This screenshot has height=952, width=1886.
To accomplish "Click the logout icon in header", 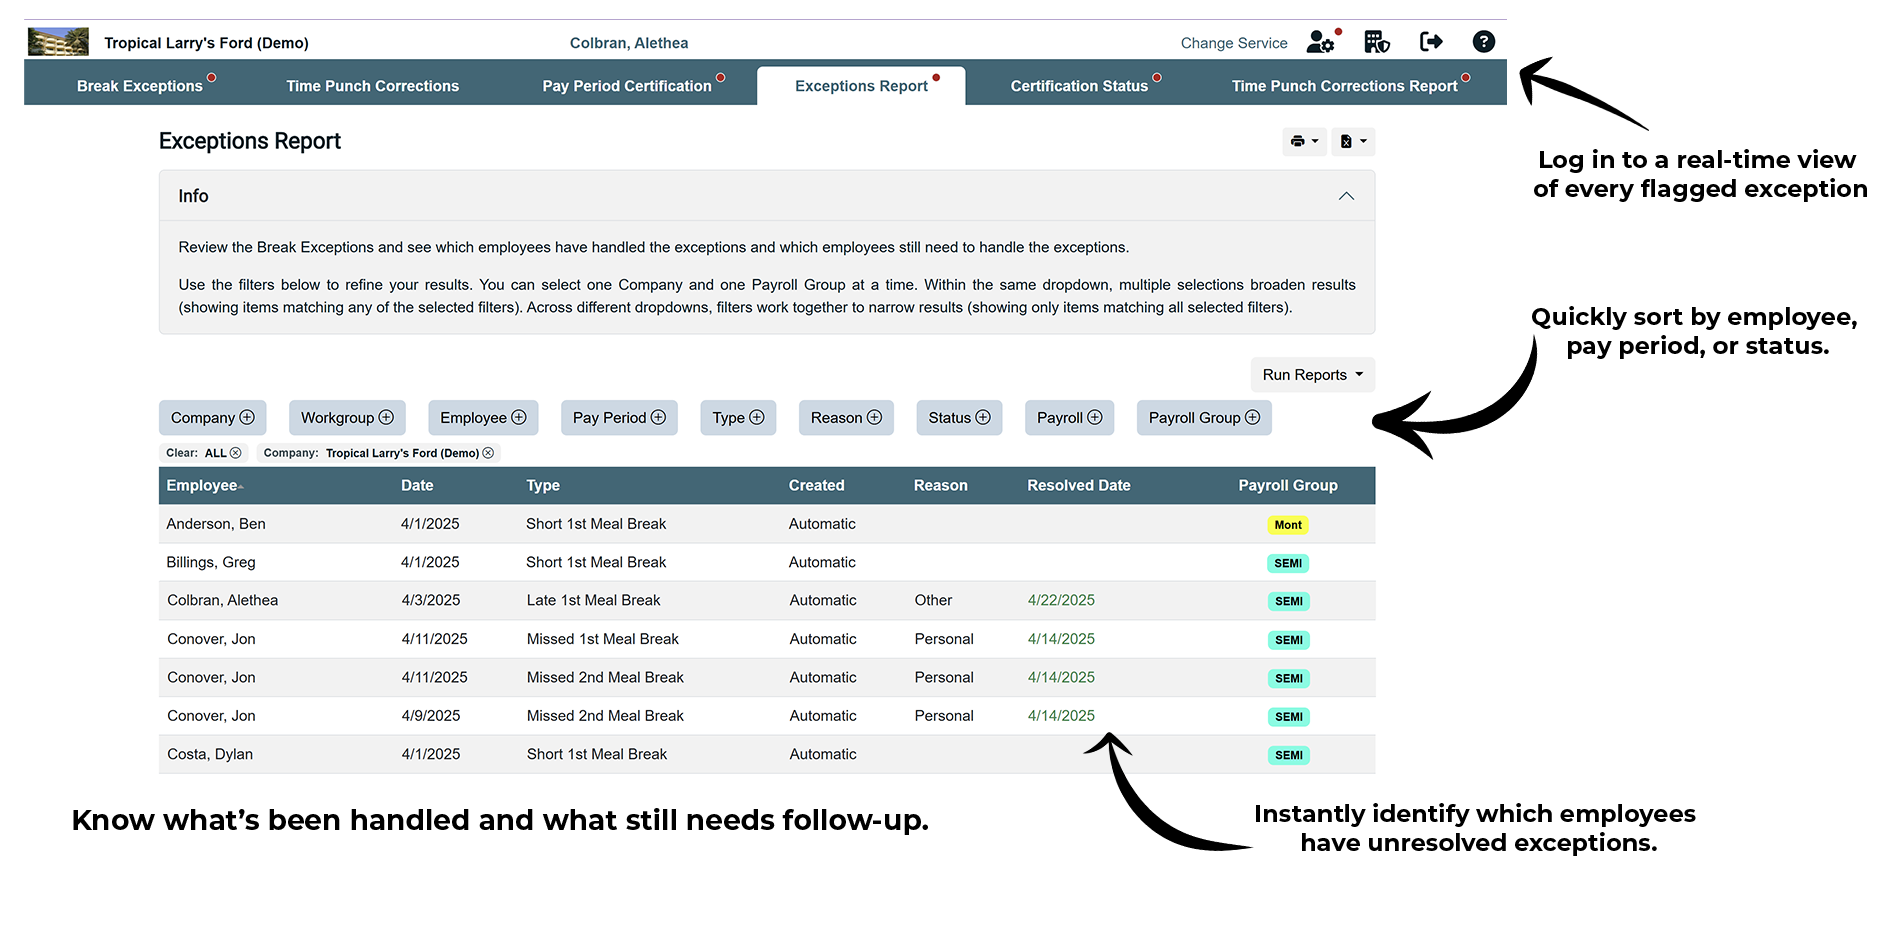I will pyautogui.click(x=1430, y=42).
